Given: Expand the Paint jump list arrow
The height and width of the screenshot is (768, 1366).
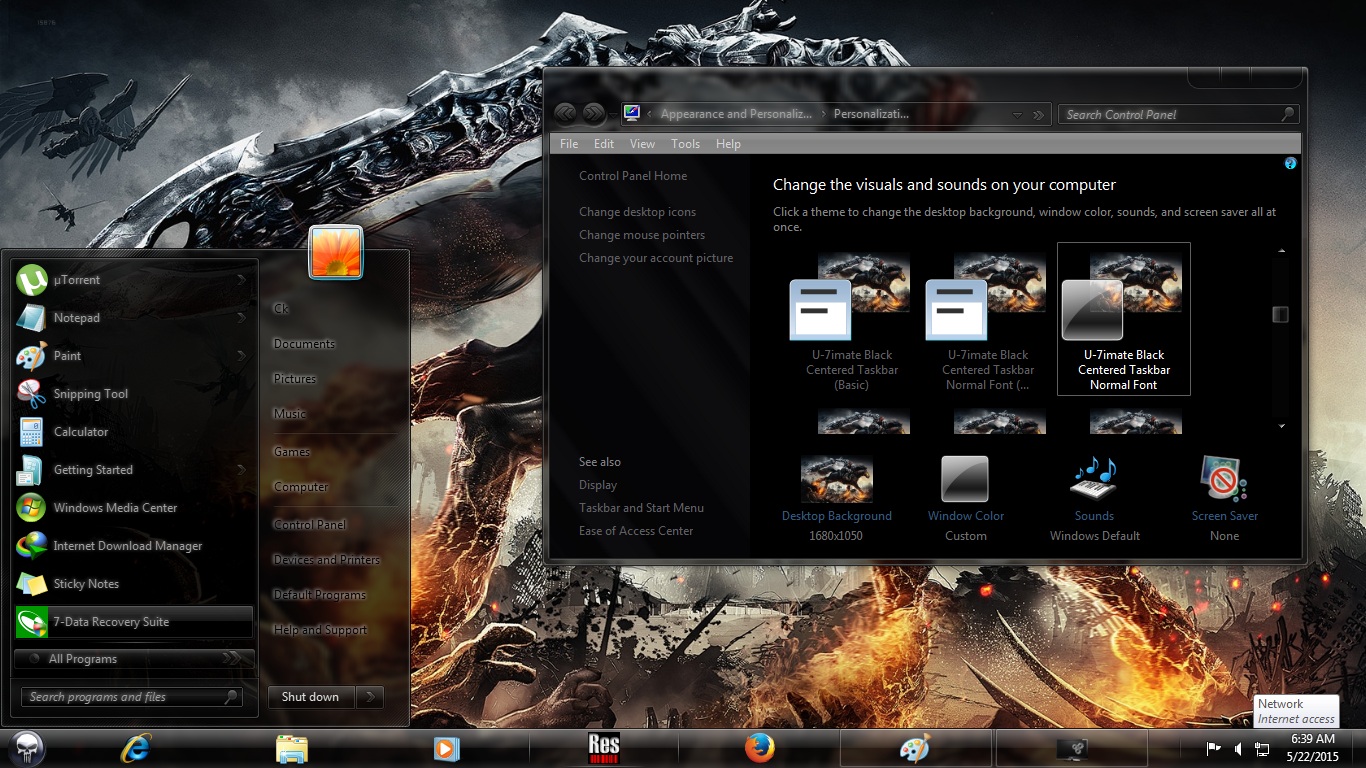Looking at the screenshot, I should pyautogui.click(x=242, y=356).
